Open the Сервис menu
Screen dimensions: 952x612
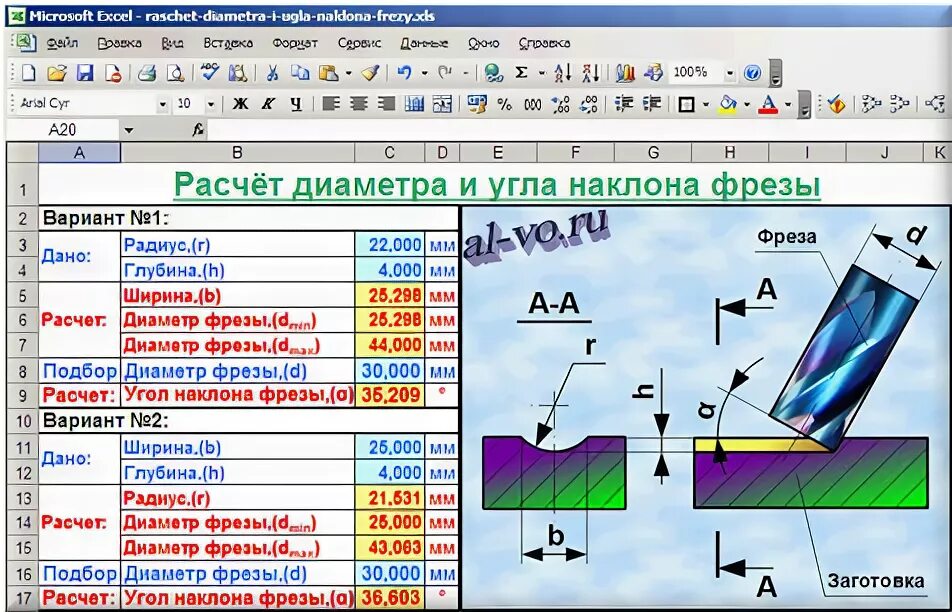click(360, 43)
